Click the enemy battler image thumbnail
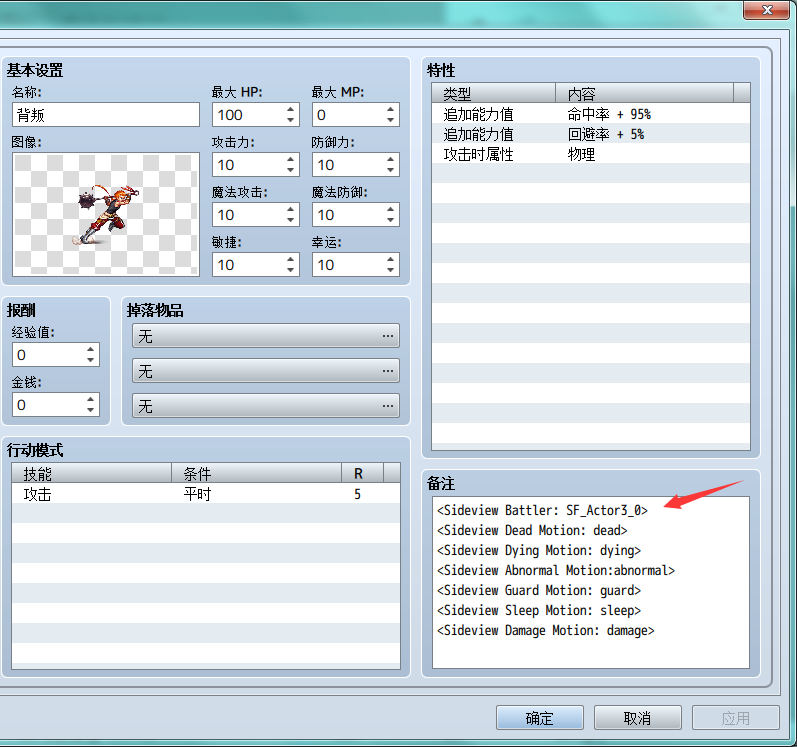Screen dimensions: 797x747 [106, 214]
